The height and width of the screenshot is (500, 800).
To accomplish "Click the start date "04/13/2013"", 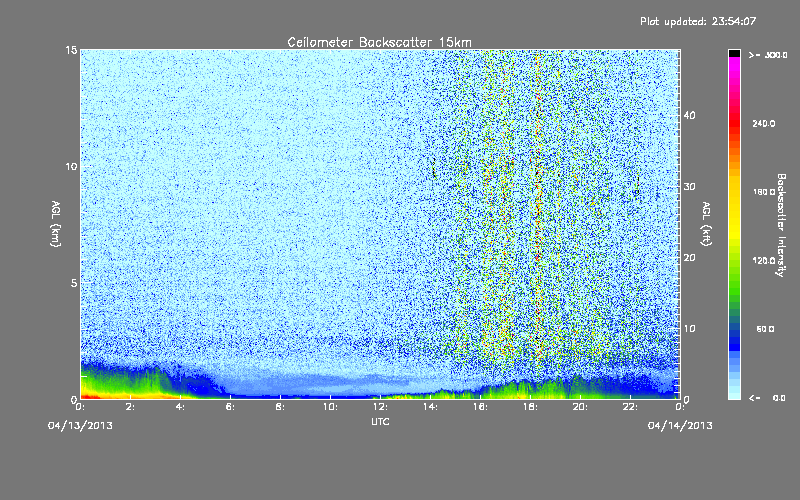I will pos(80,426).
